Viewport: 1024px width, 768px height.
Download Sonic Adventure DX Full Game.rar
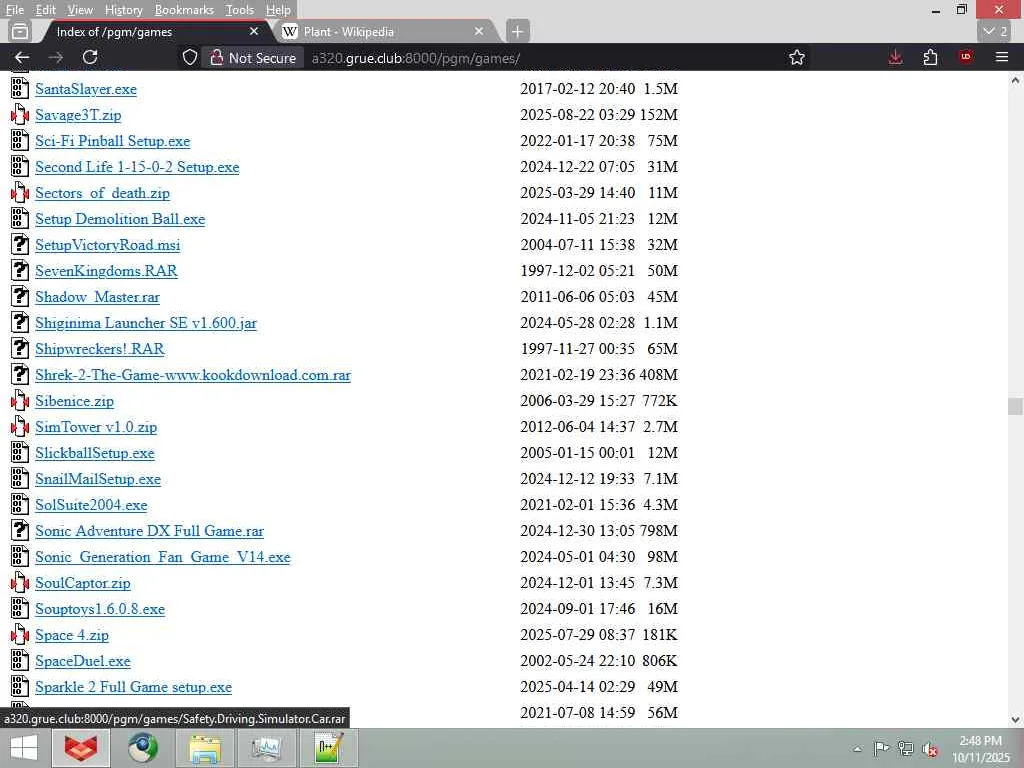pos(150,531)
